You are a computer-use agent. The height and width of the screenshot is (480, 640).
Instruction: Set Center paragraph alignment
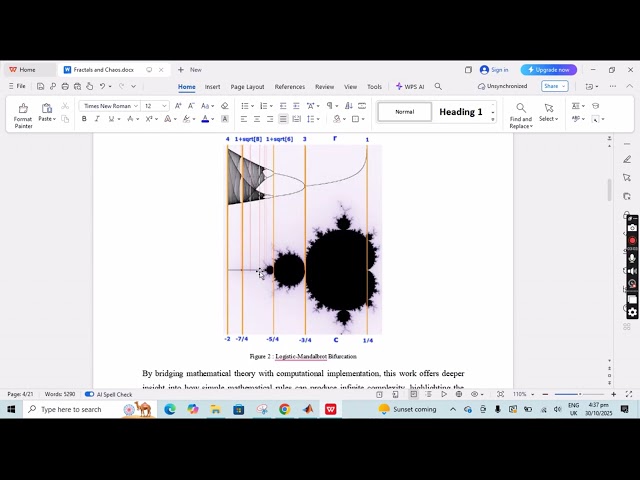257,119
